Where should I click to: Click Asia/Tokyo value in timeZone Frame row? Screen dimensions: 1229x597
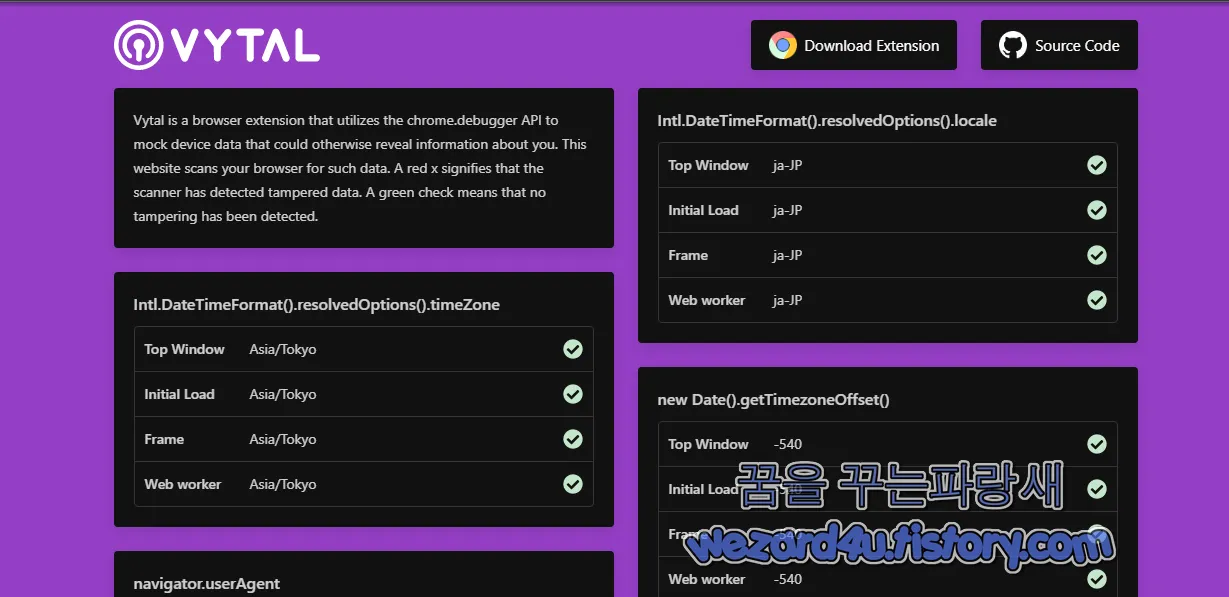coord(283,439)
